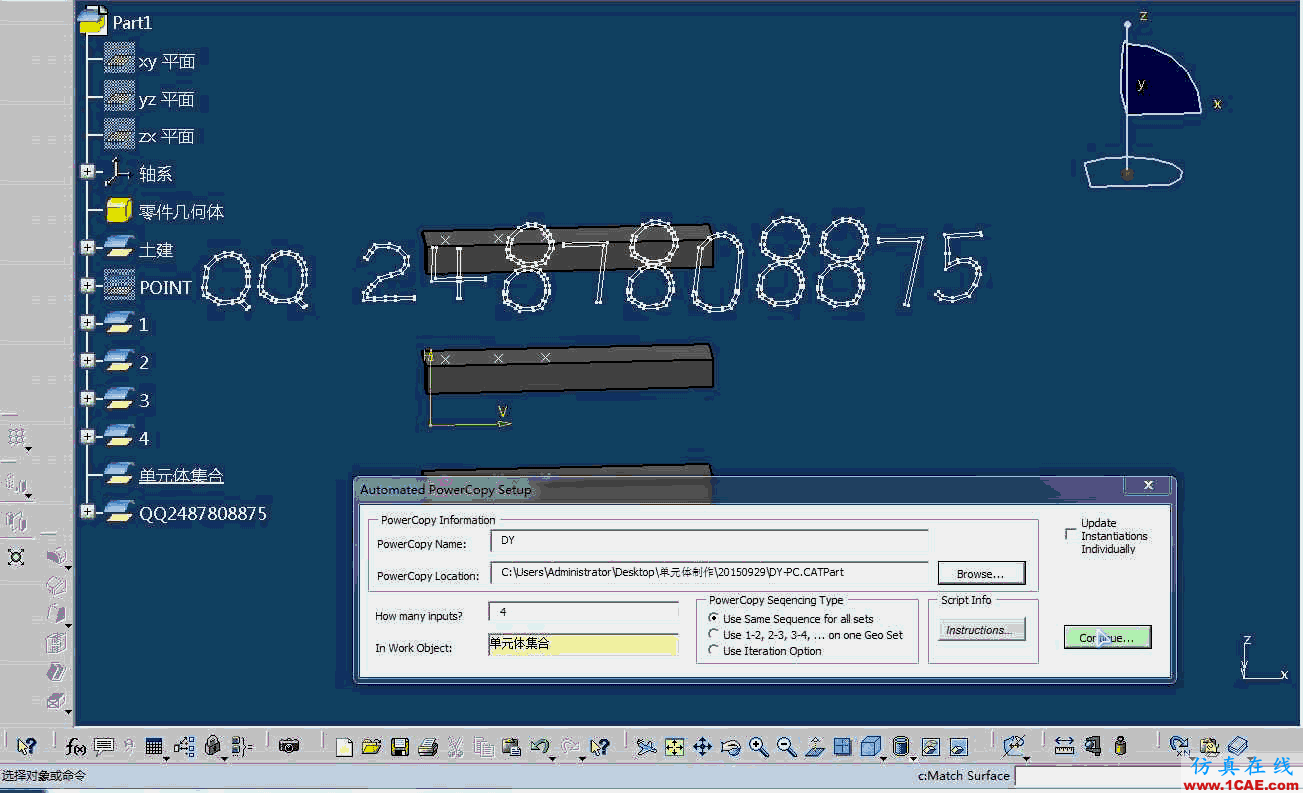This screenshot has width=1303, height=793.
Task: Close the Automated PowerCopy Setup dialog
Action: point(1148,485)
